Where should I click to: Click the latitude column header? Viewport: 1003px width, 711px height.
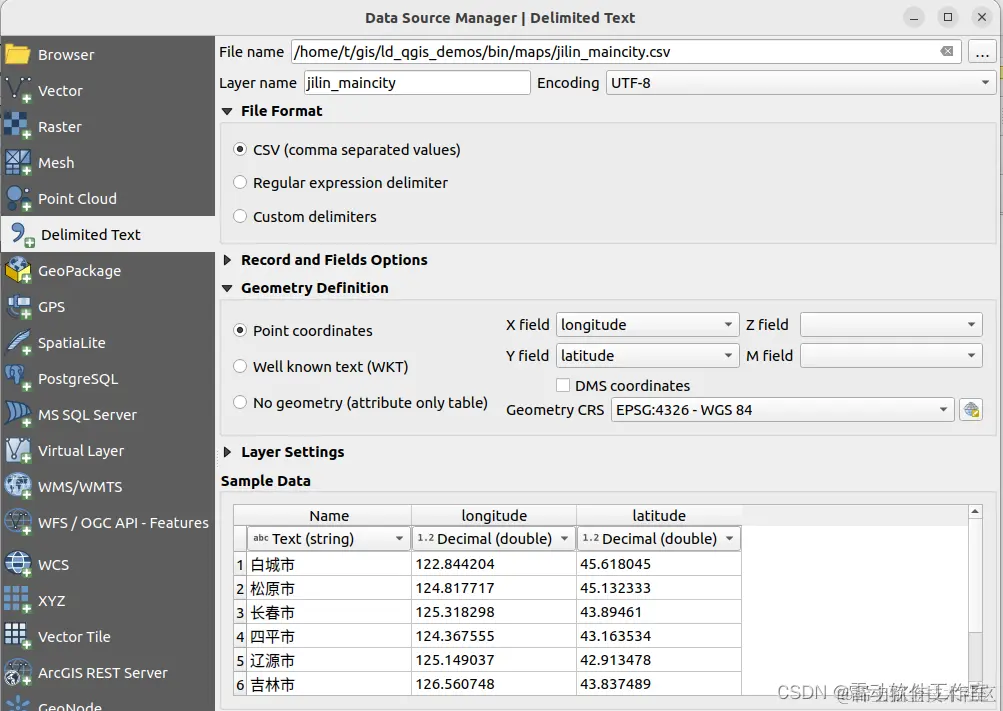coord(659,515)
